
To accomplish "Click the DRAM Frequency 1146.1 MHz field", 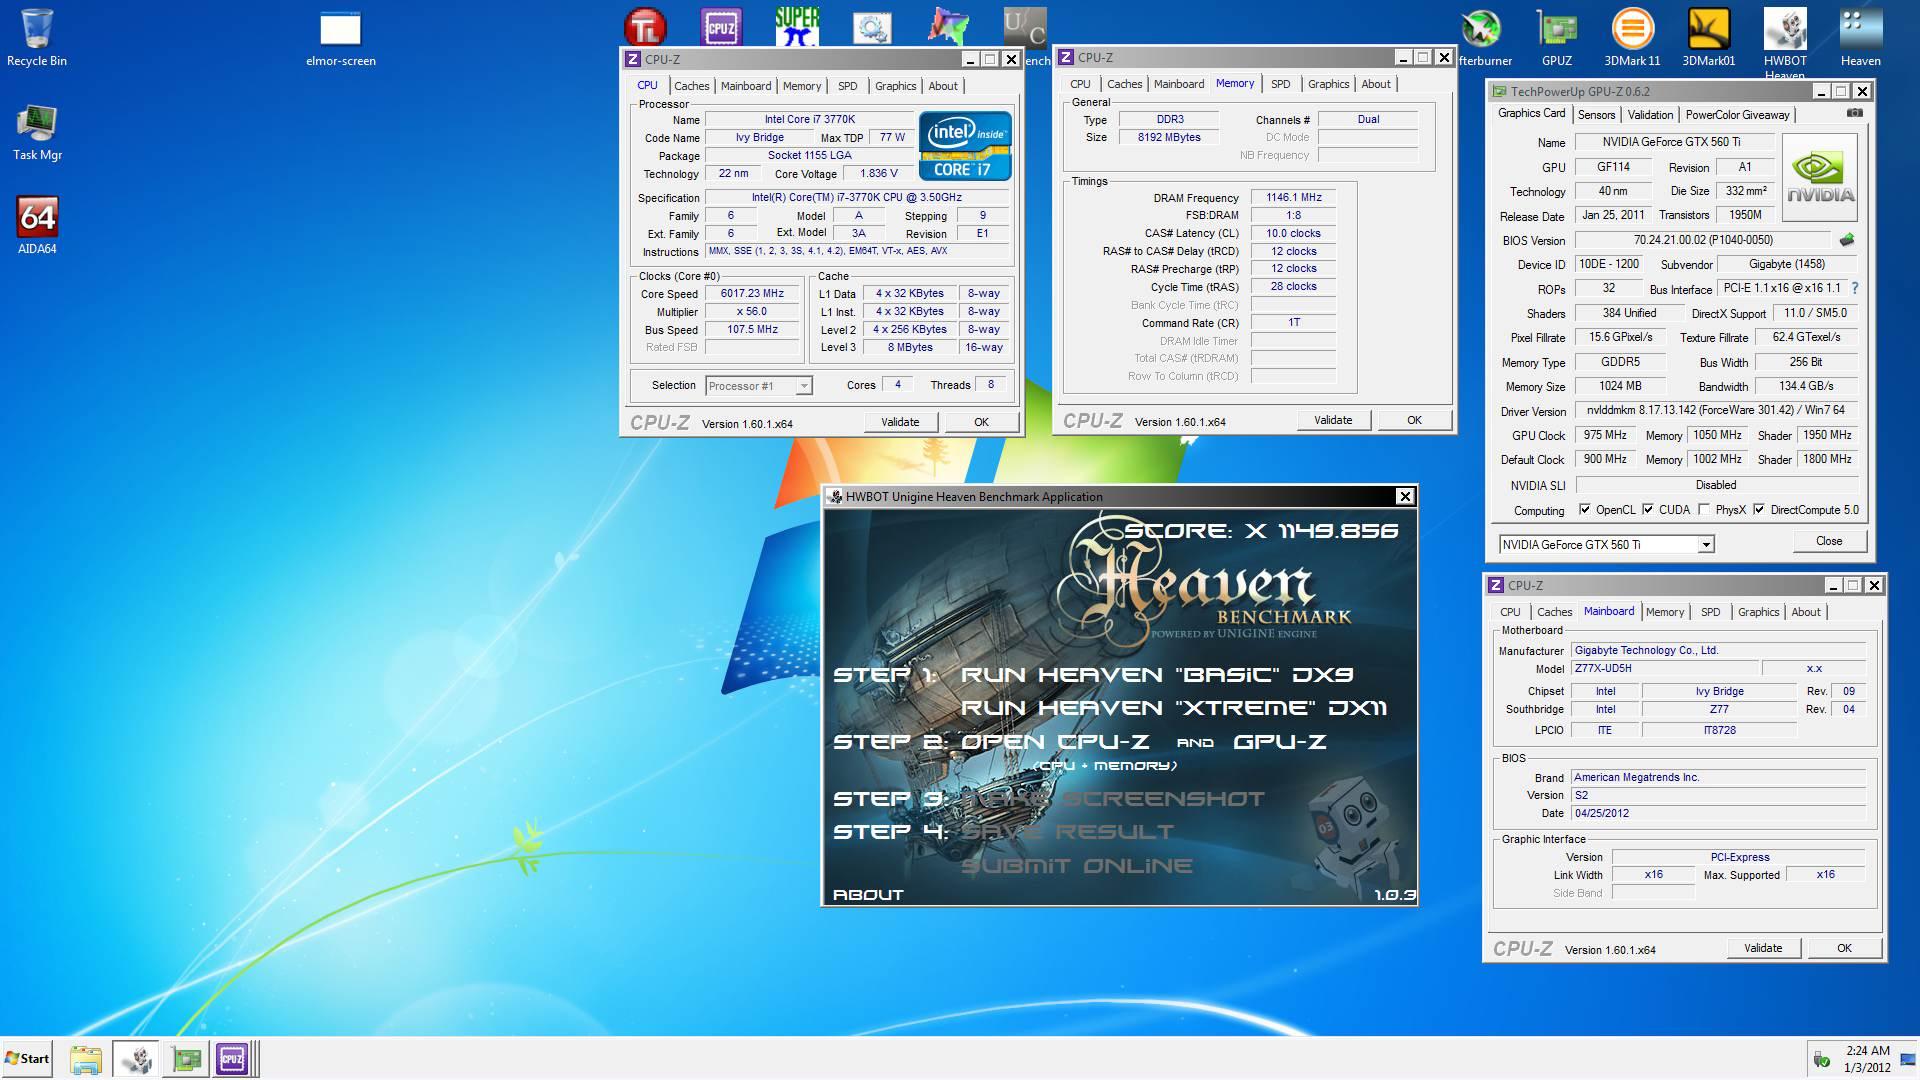I will [1293, 198].
